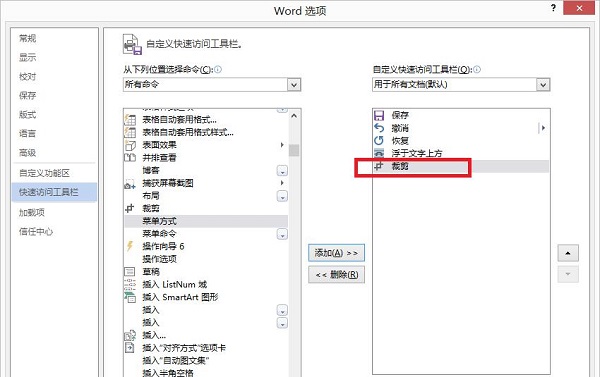Click the Save (保存) icon in toolbar list
600x377 pixels.
tap(379, 115)
